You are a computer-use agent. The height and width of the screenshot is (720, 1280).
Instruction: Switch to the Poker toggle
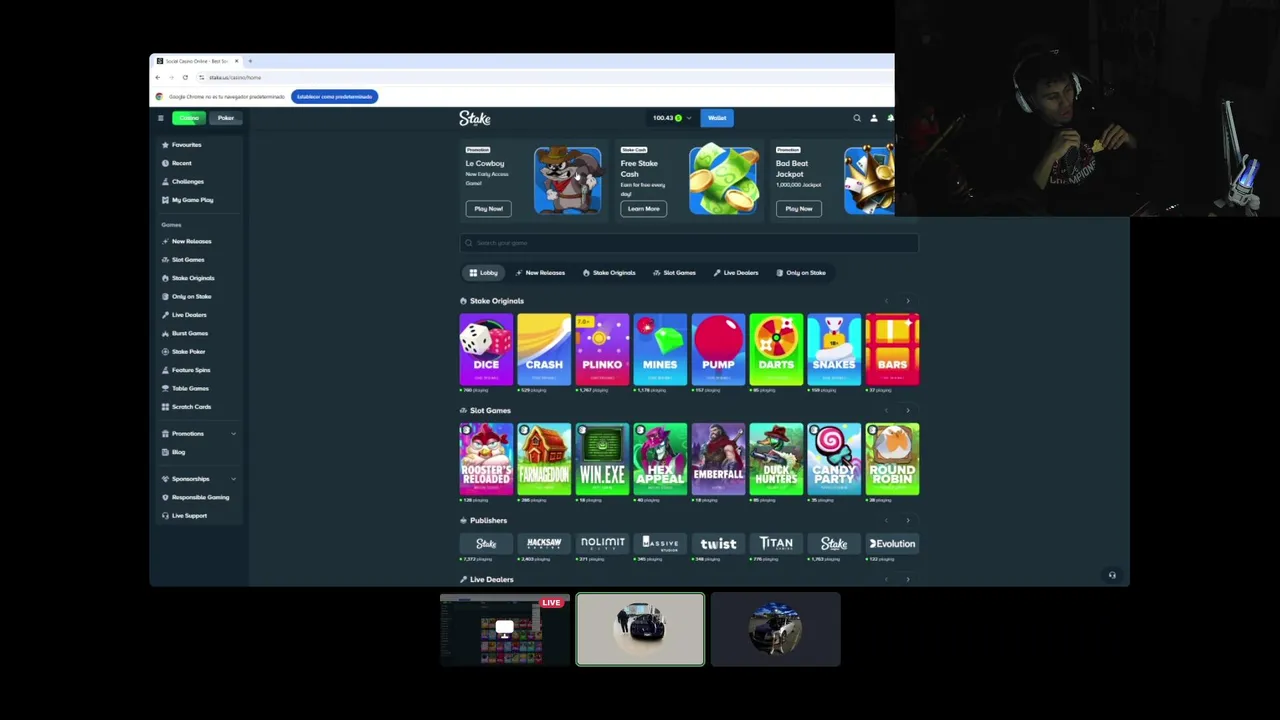(x=225, y=118)
